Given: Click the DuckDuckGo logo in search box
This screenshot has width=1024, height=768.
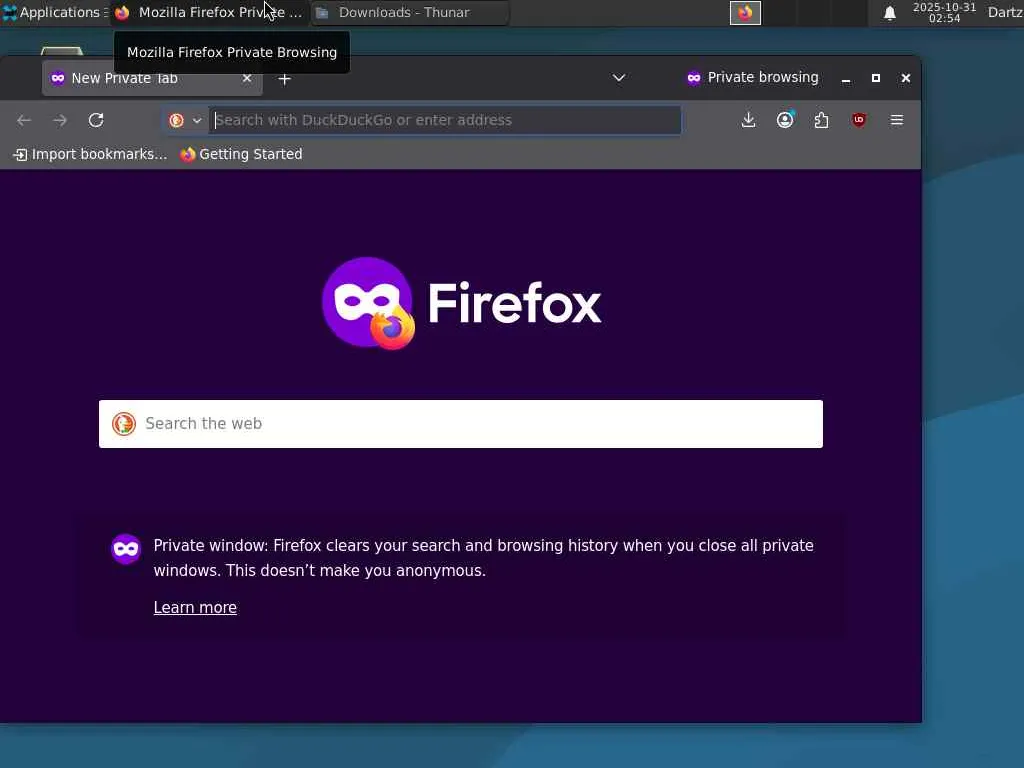Looking at the screenshot, I should click(x=123, y=424).
